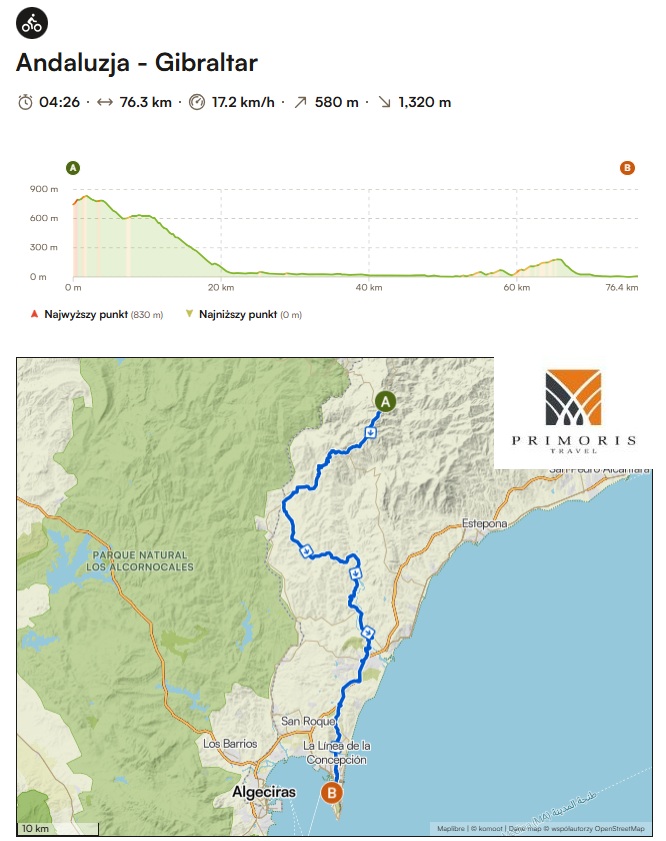
Task: Click the Primoris Travel logo
Action: pos(573,411)
